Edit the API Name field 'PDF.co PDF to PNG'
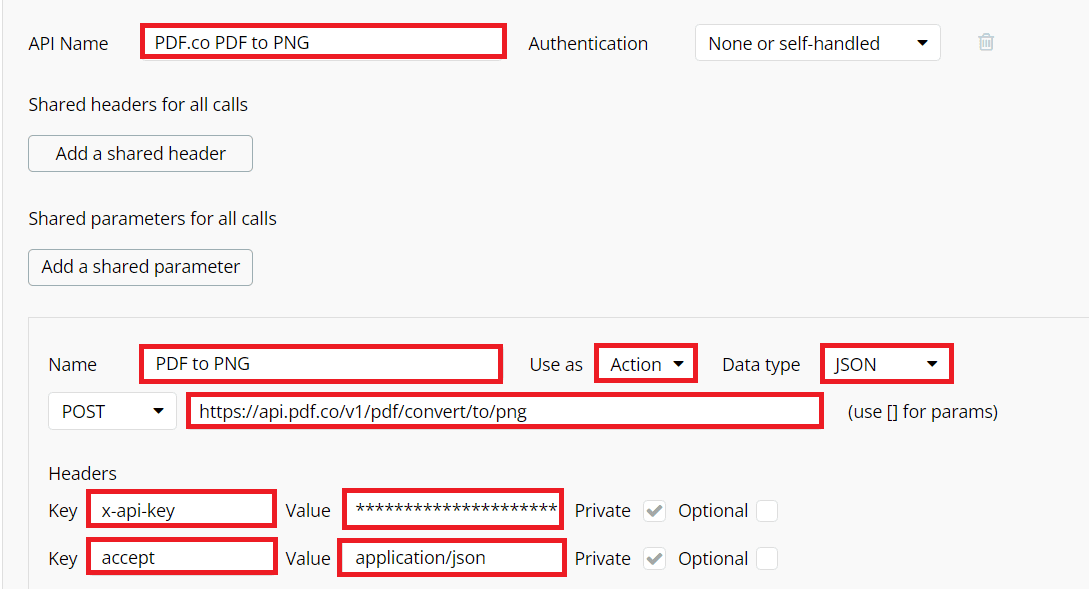This screenshot has height=589, width=1089. click(x=322, y=41)
